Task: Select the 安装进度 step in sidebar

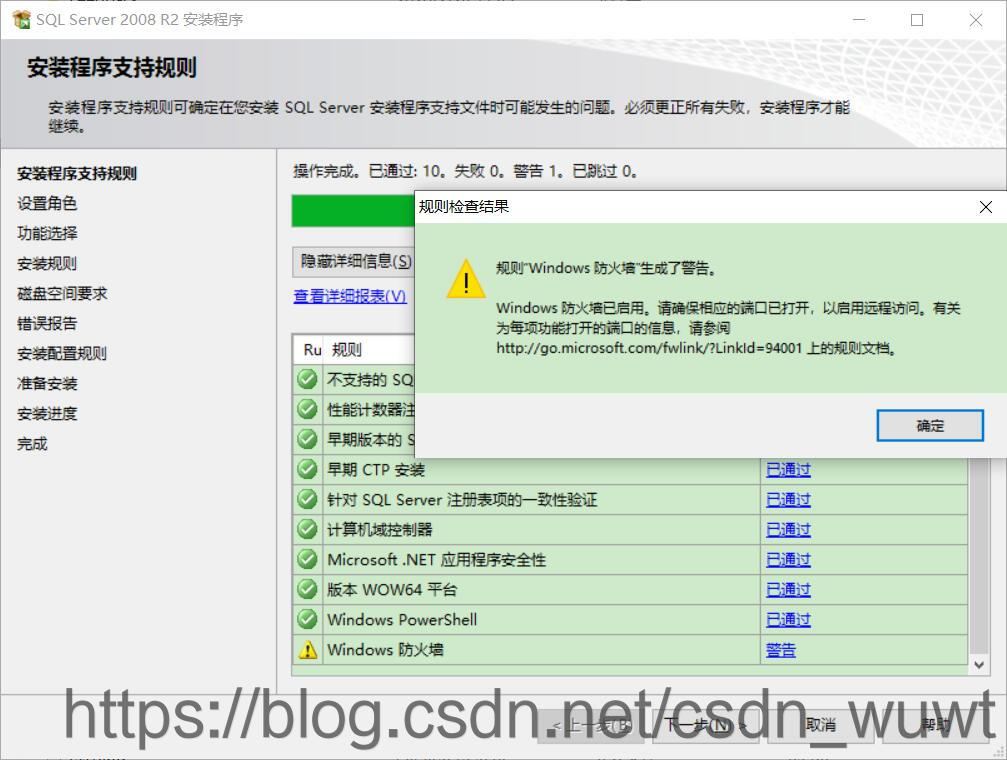Action: pos(47,414)
